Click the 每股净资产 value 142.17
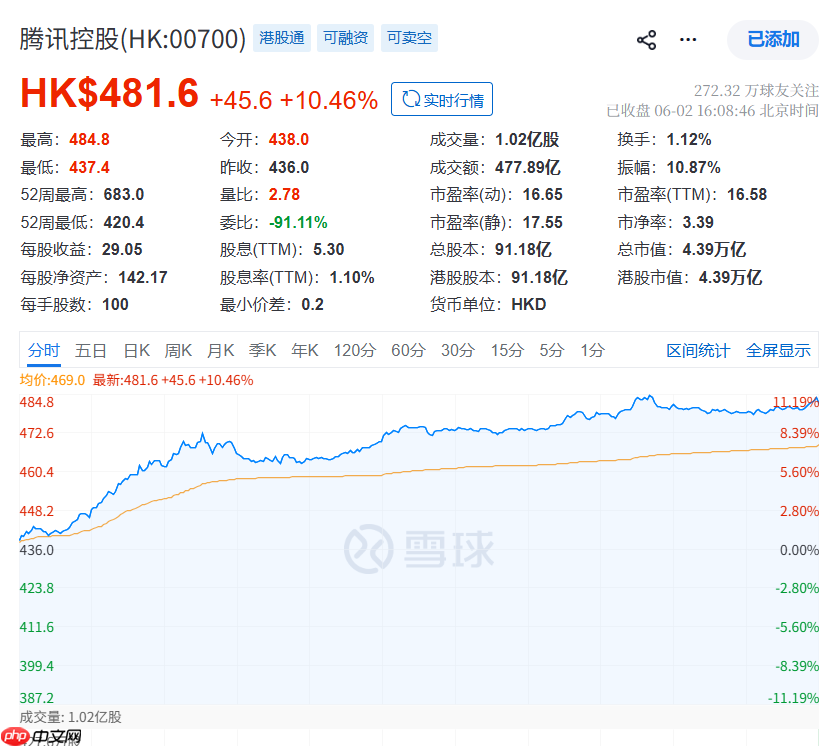 click(x=143, y=277)
